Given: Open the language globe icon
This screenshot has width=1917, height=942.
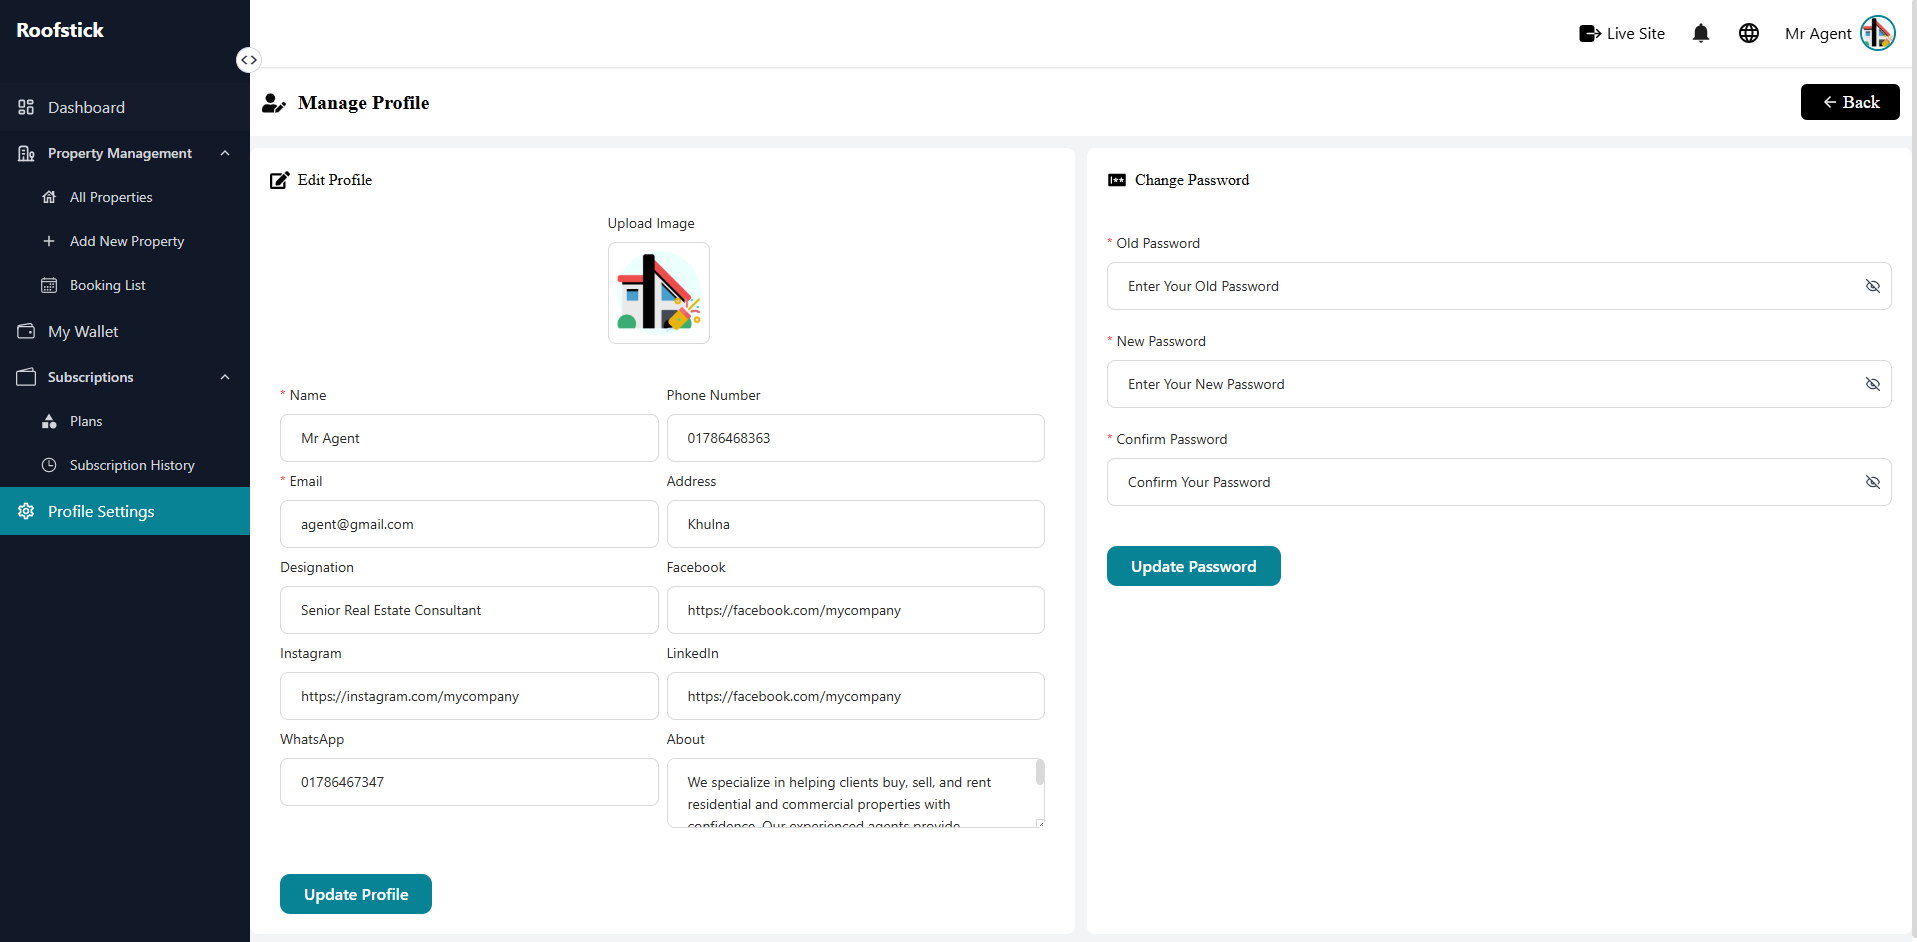Looking at the screenshot, I should coord(1748,33).
